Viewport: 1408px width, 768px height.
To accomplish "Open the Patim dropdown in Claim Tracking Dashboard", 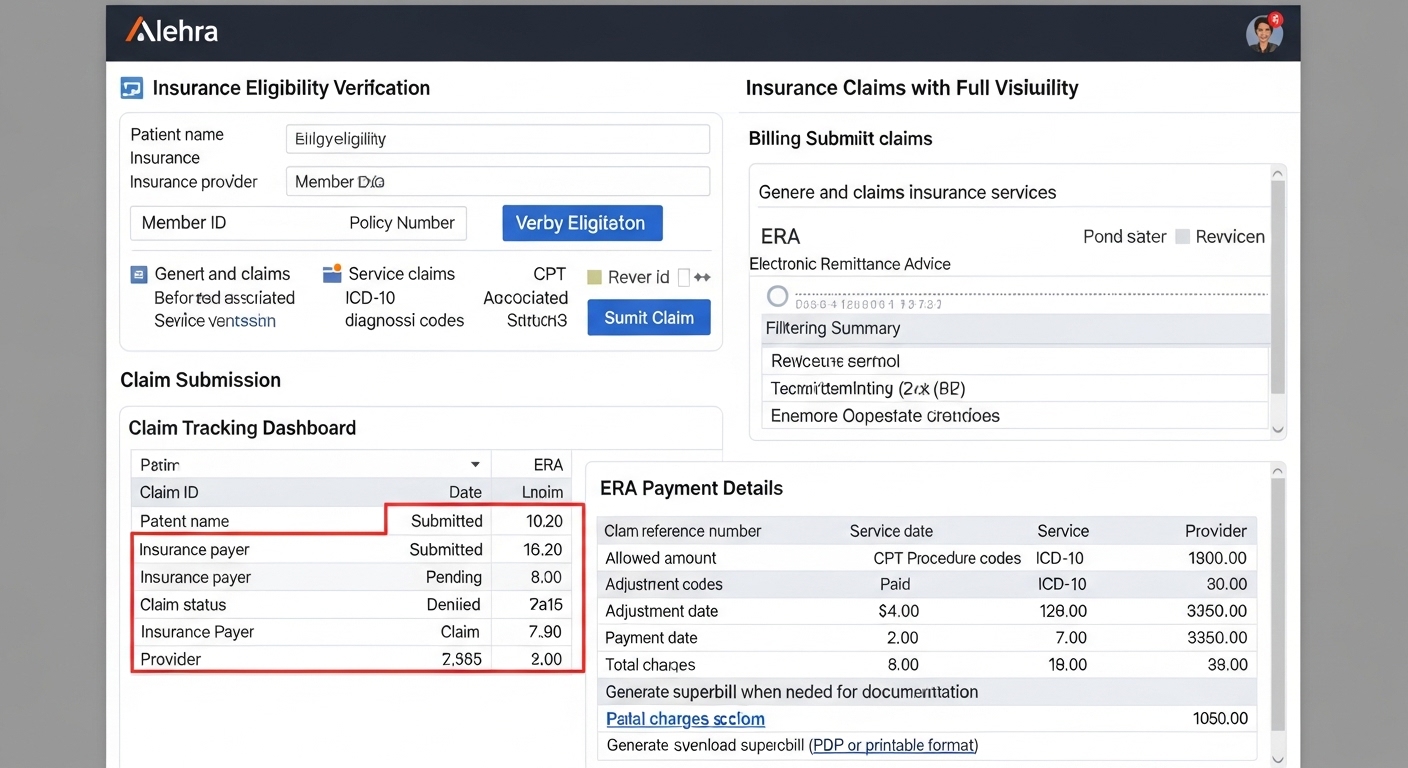I will 475,465.
